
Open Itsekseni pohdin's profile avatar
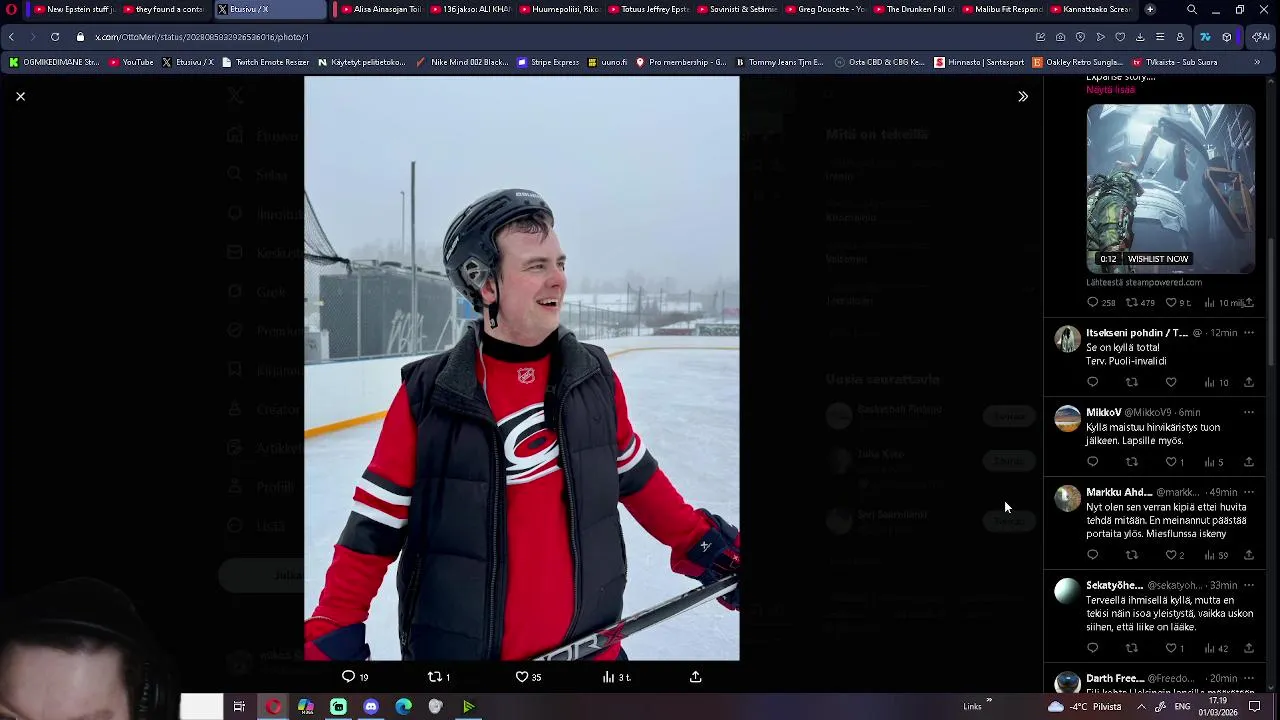[x=1067, y=338]
